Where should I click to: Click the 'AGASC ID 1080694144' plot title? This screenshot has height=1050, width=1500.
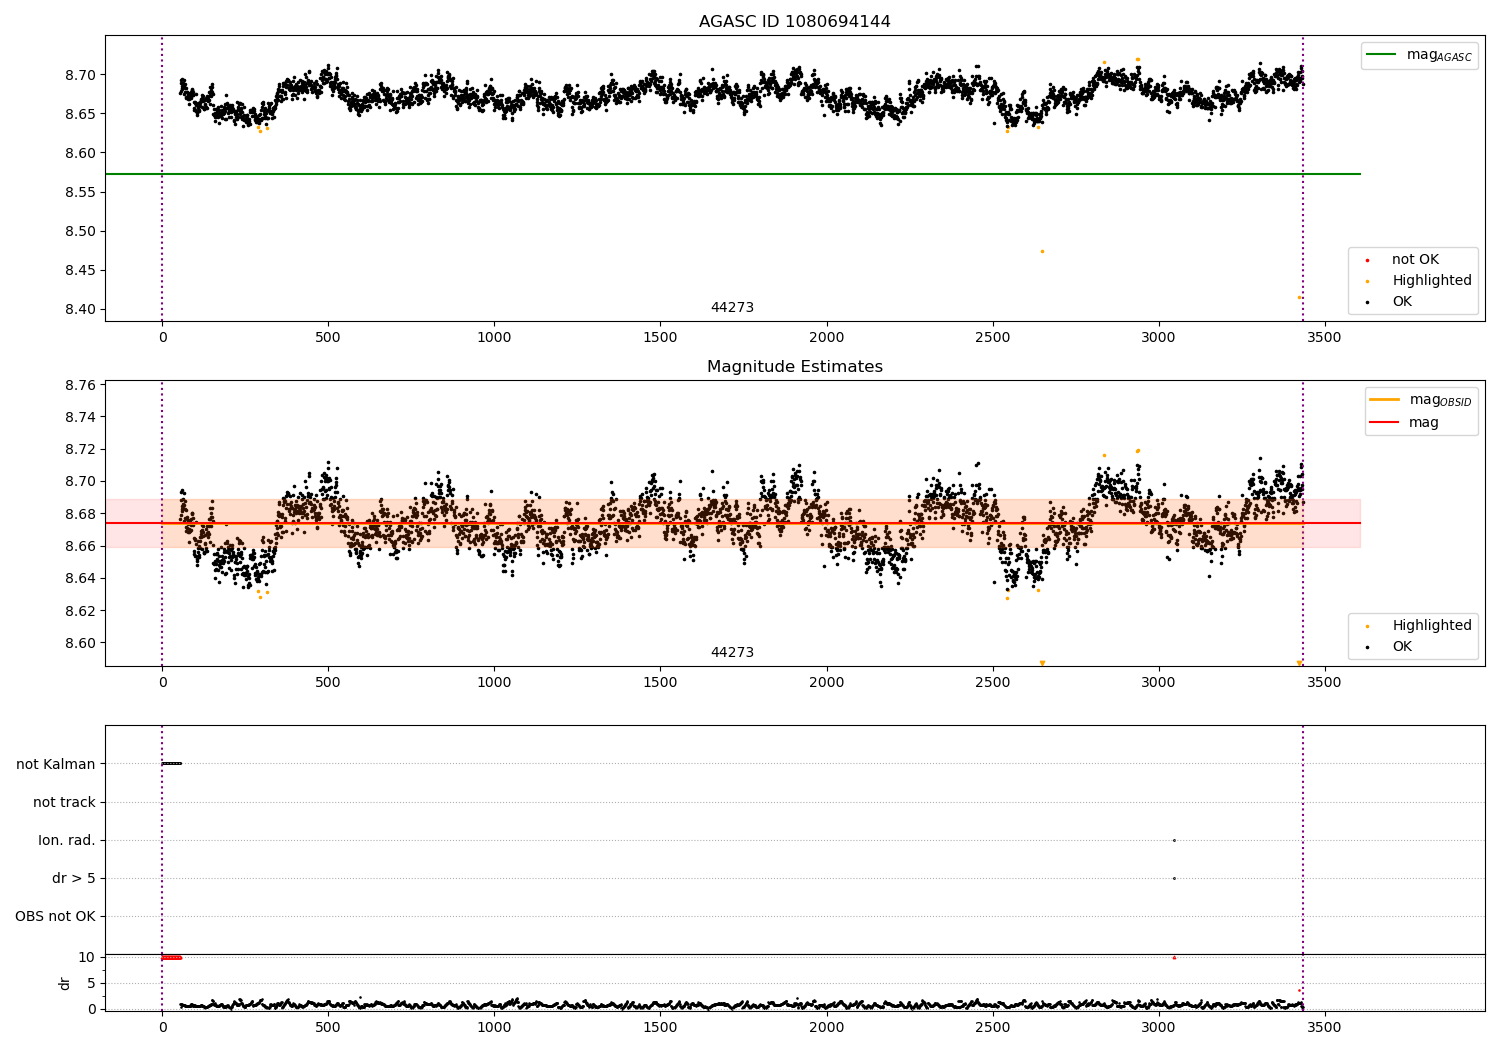[x=794, y=22]
